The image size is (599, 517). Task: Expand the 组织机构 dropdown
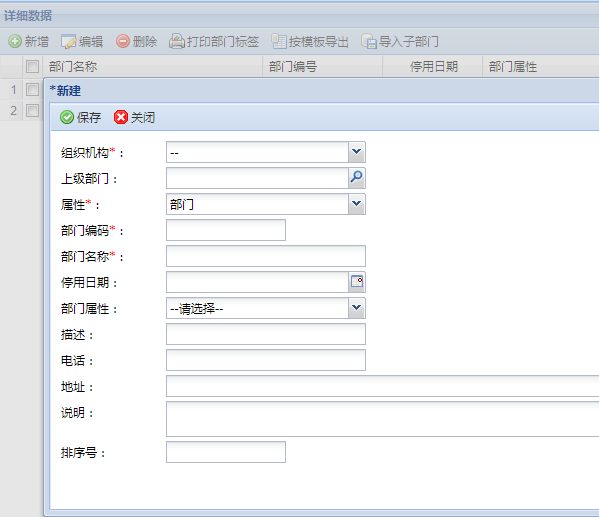pyautogui.click(x=357, y=152)
